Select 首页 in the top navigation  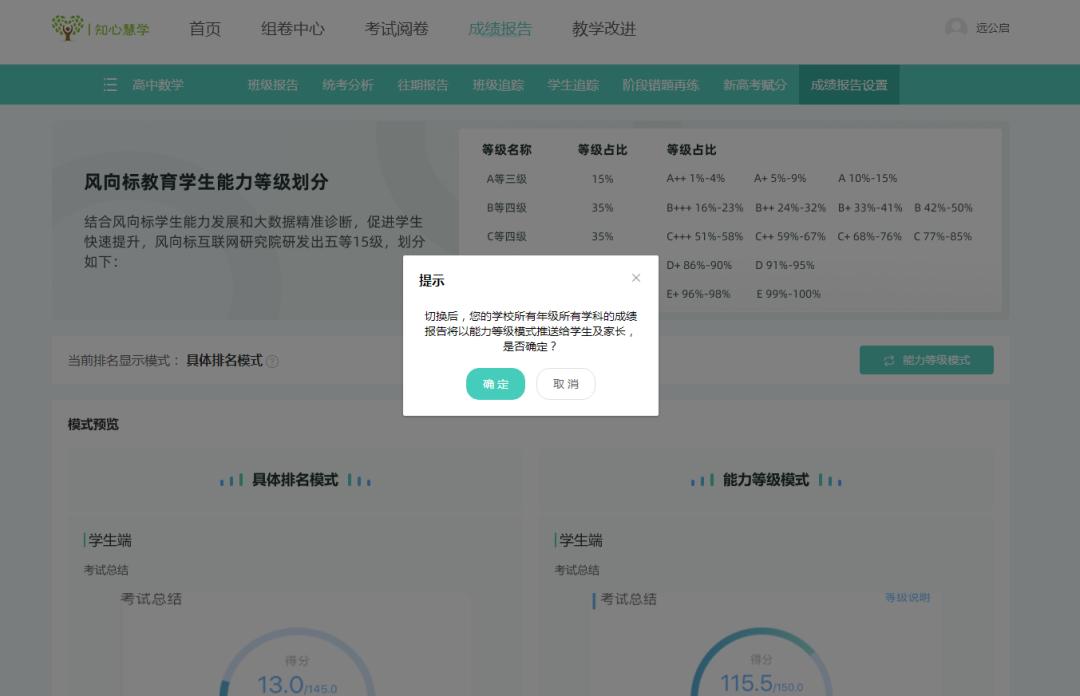(x=204, y=29)
